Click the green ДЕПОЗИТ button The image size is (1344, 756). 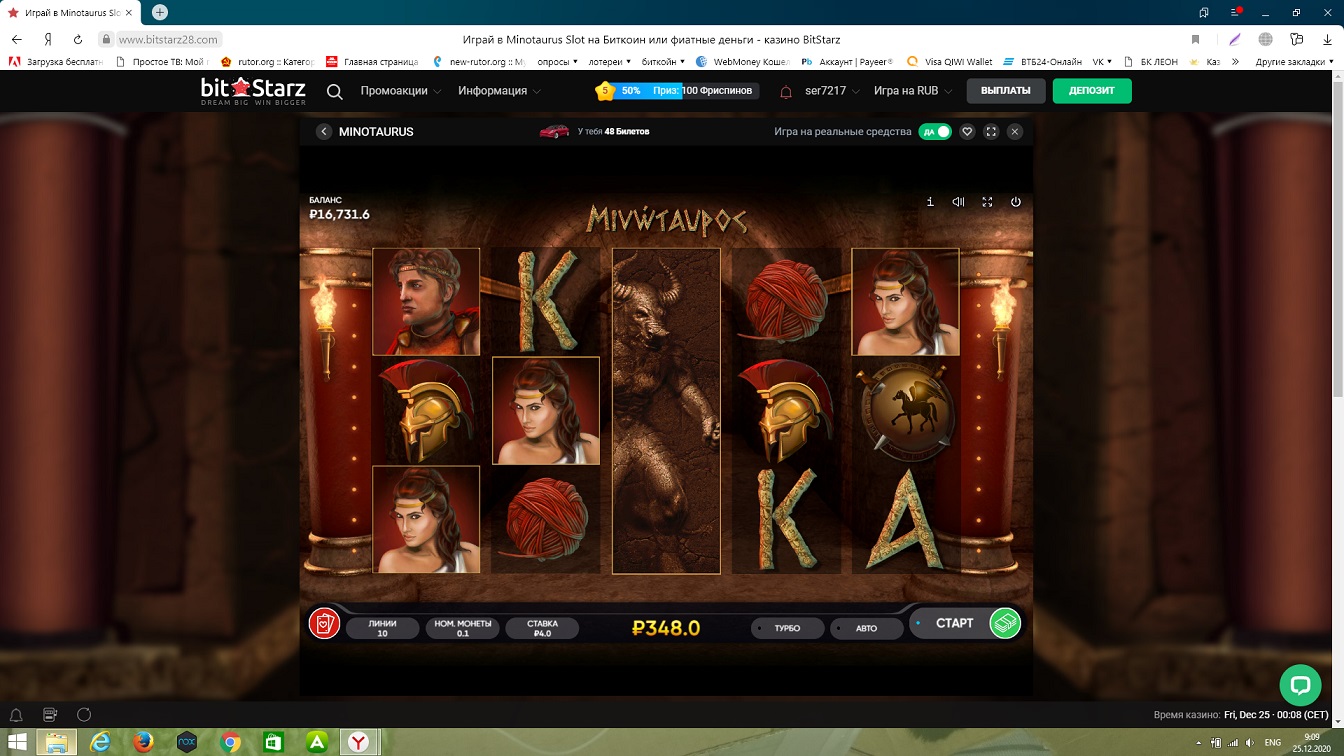[x=1092, y=91]
